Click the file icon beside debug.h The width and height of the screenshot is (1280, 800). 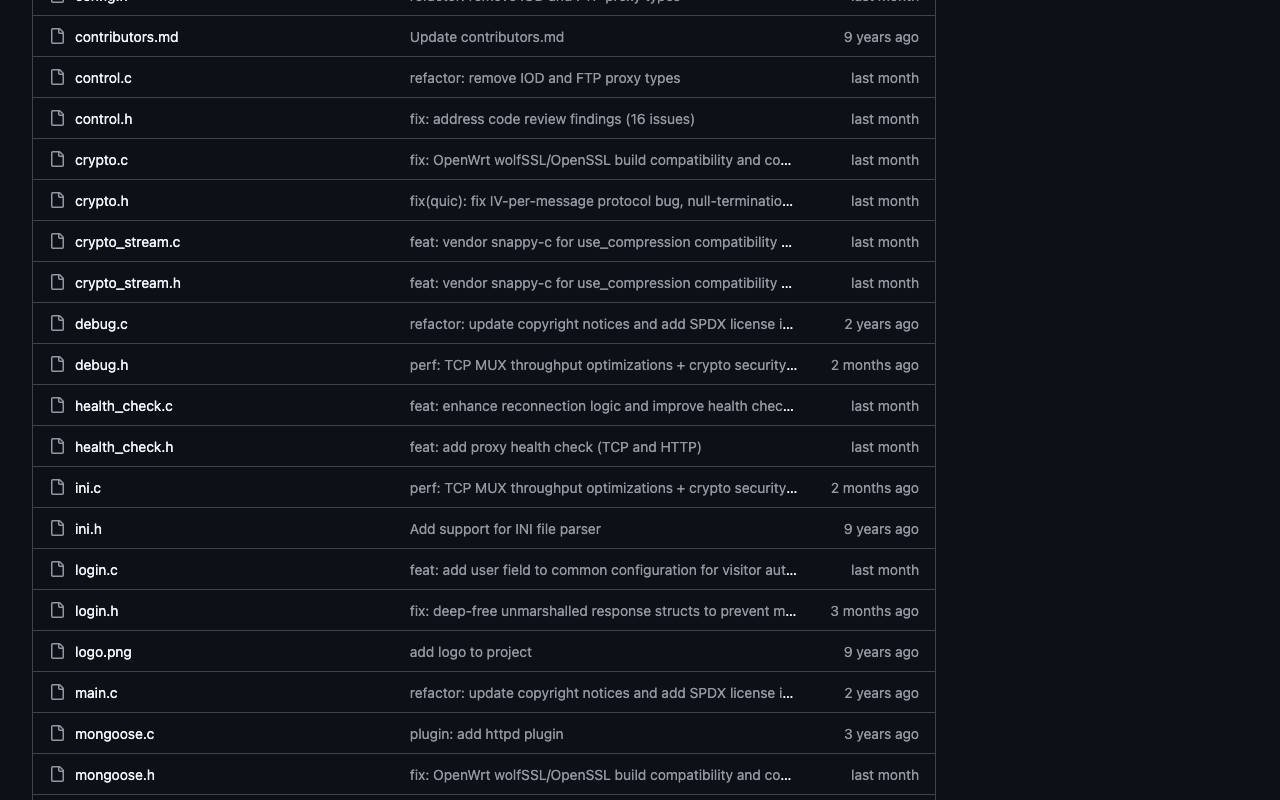point(58,365)
